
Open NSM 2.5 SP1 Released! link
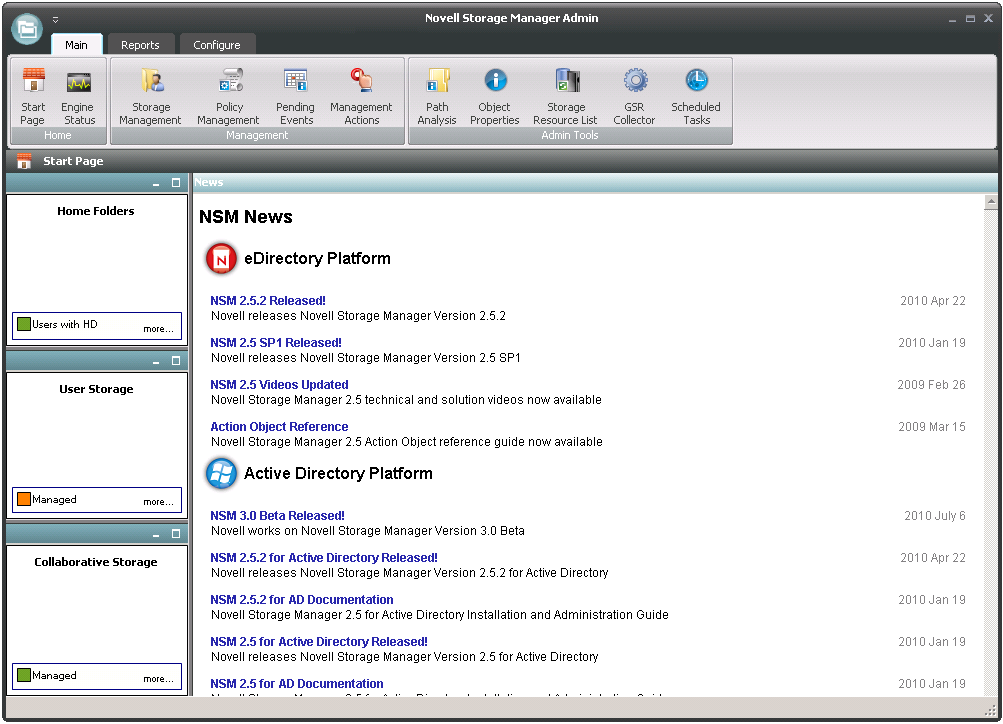pos(276,343)
